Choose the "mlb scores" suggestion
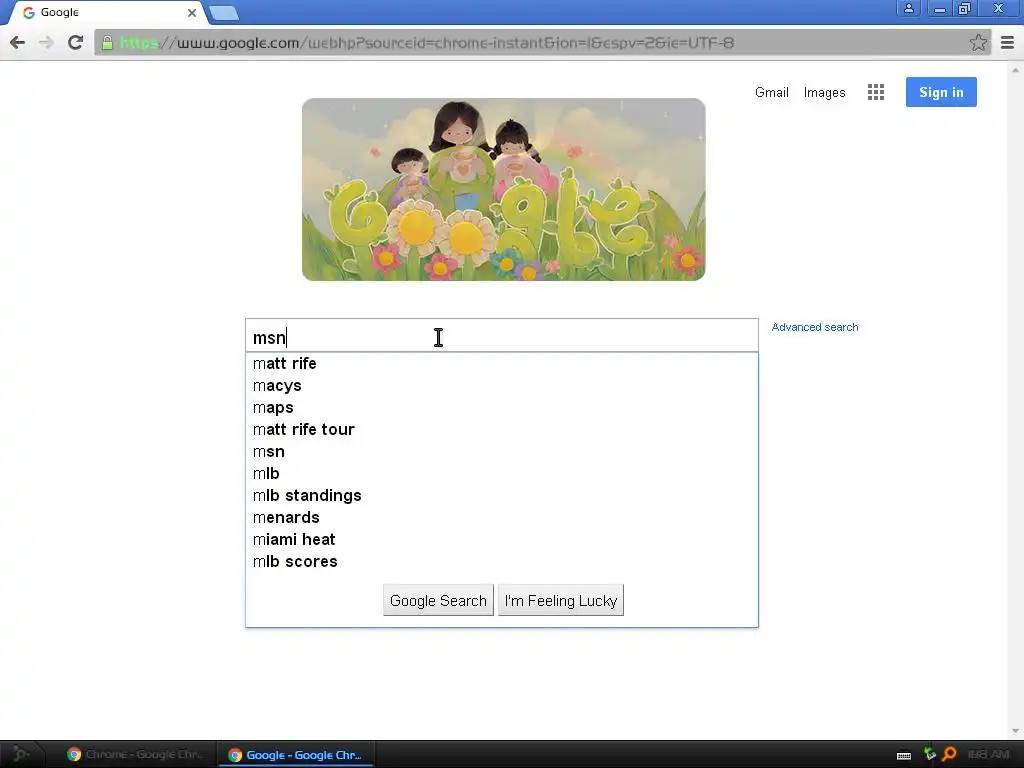 coord(502,561)
